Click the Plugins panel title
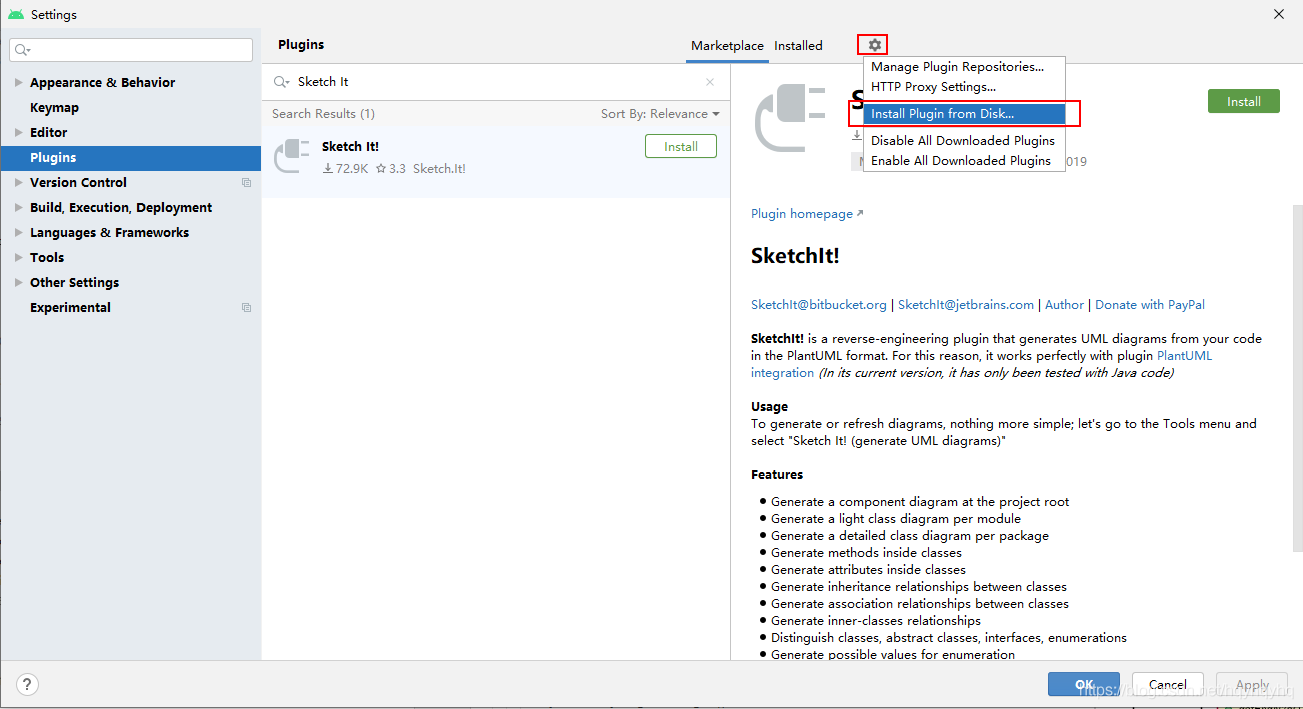Image resolution: width=1303 pixels, height=709 pixels. click(x=301, y=45)
